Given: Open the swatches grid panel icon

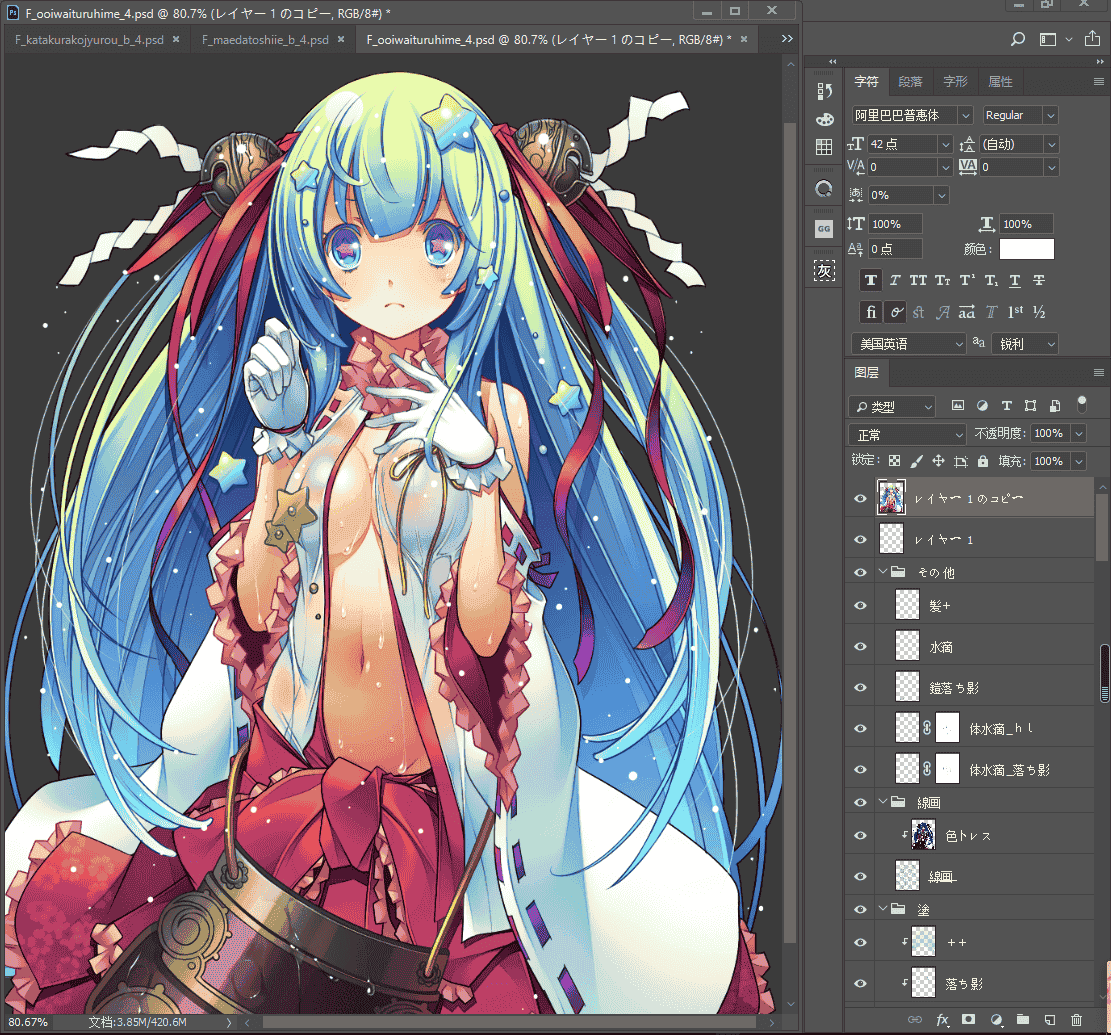Looking at the screenshot, I should click(824, 147).
